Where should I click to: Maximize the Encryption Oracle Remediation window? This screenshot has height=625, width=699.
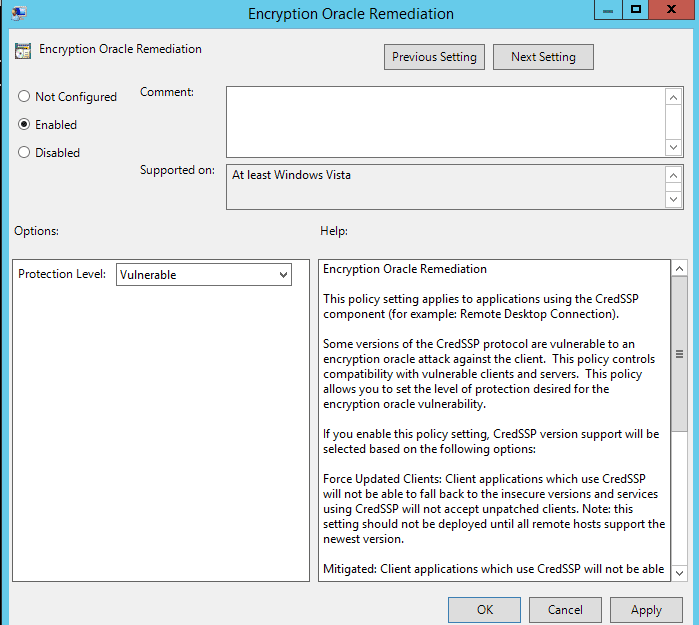coord(635,9)
